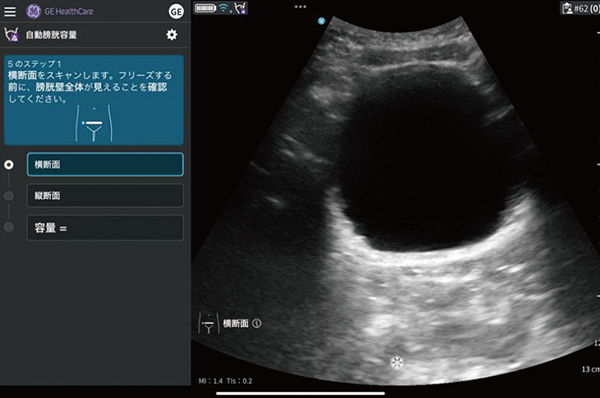Tap info icon next to 横断面 label
The image size is (600, 398).
click(257, 323)
